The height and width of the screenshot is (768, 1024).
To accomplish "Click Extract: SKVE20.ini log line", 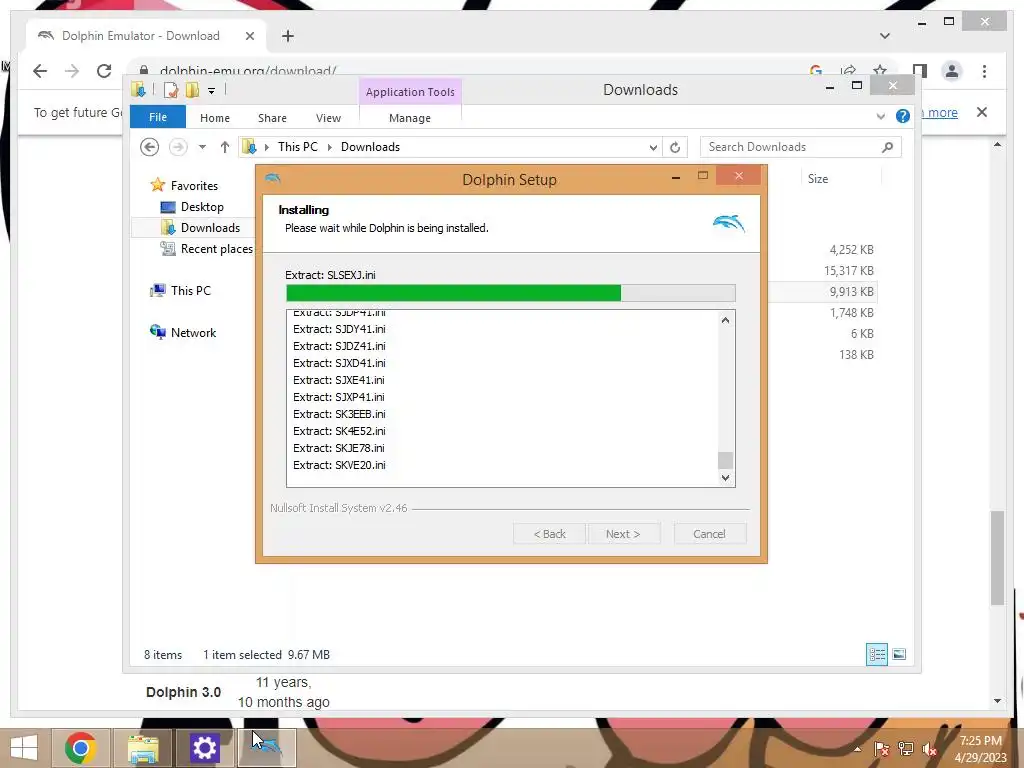I will click(x=339, y=465).
